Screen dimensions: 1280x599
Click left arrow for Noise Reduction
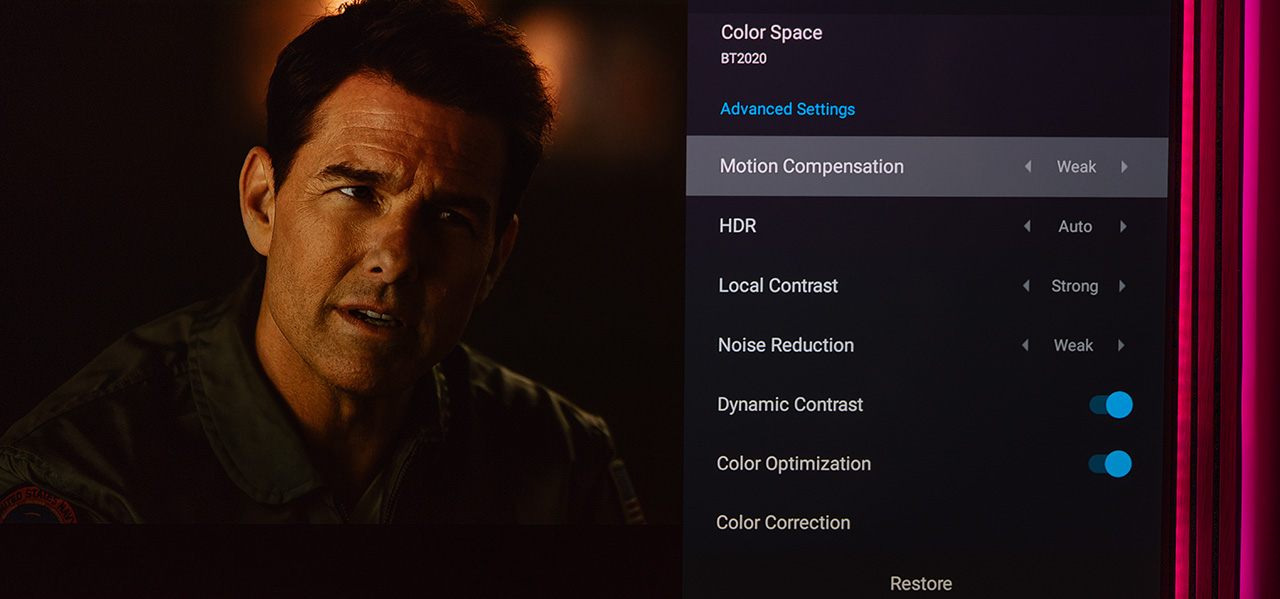click(x=1025, y=345)
